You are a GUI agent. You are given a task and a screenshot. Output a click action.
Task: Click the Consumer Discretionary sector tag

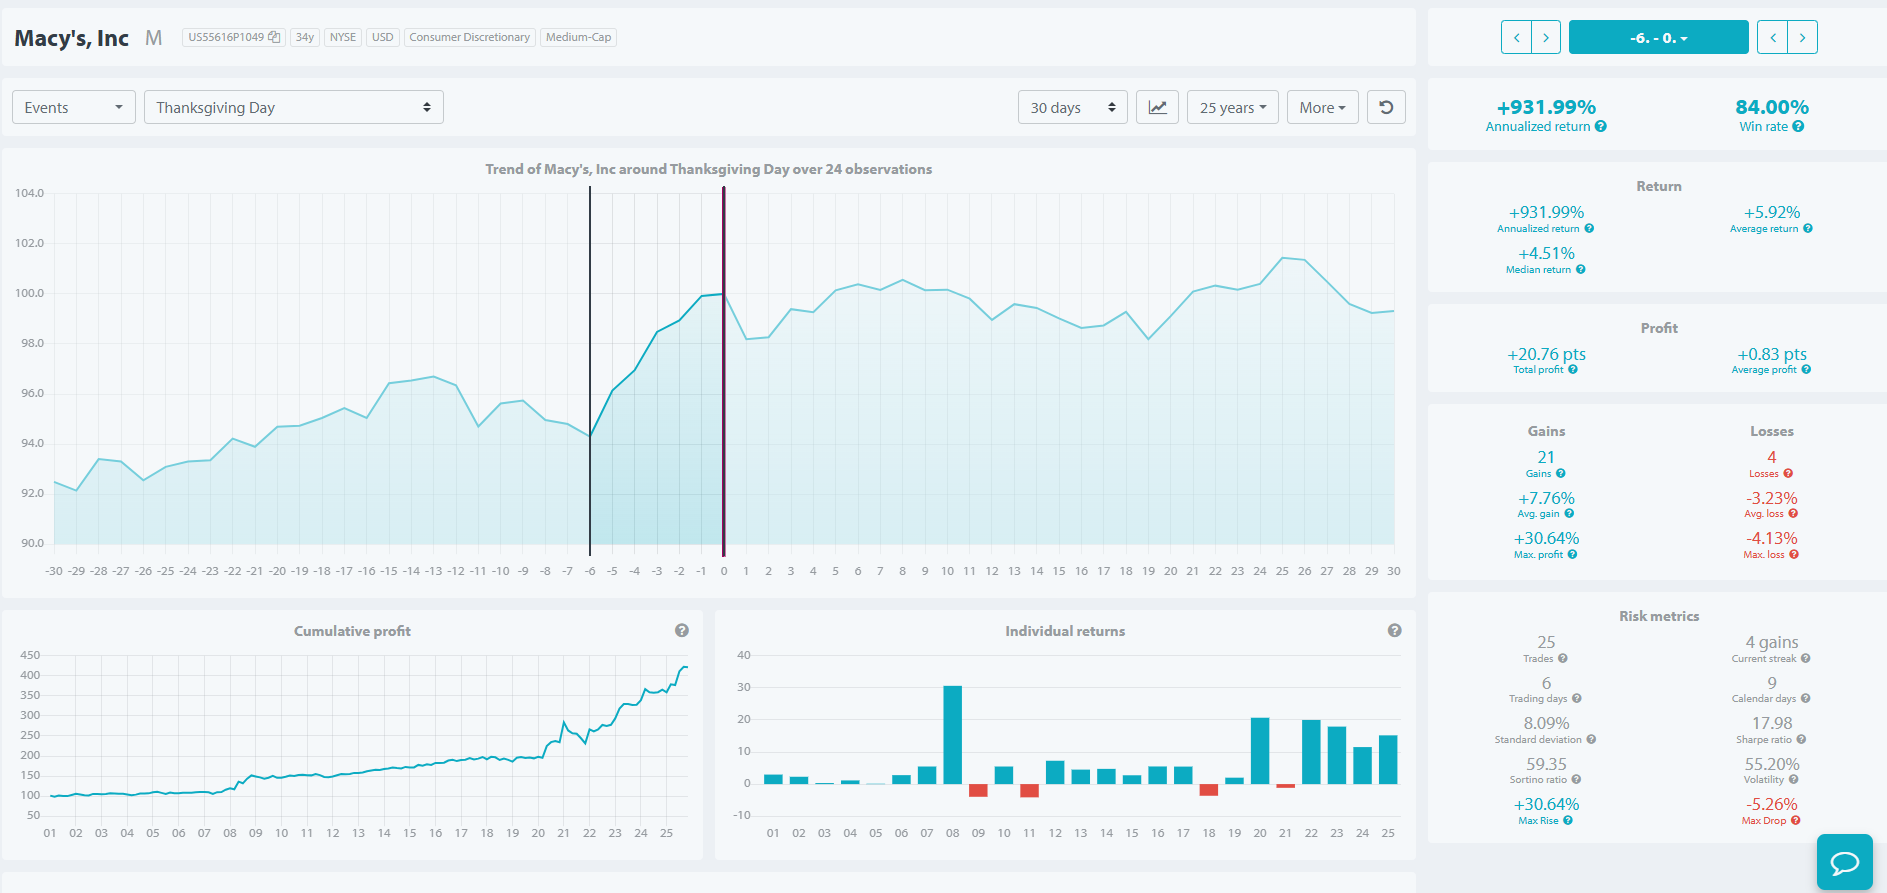pyautogui.click(x=469, y=37)
